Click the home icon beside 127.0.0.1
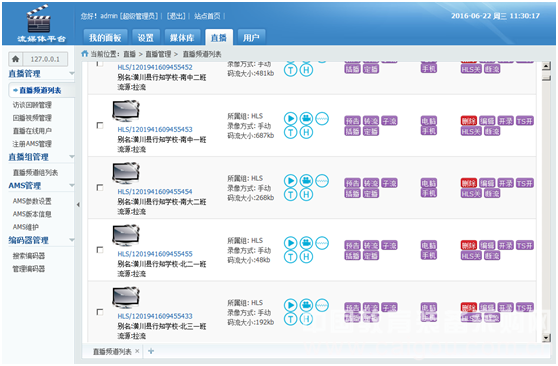Screen dimensions: 558x366 point(15,59)
